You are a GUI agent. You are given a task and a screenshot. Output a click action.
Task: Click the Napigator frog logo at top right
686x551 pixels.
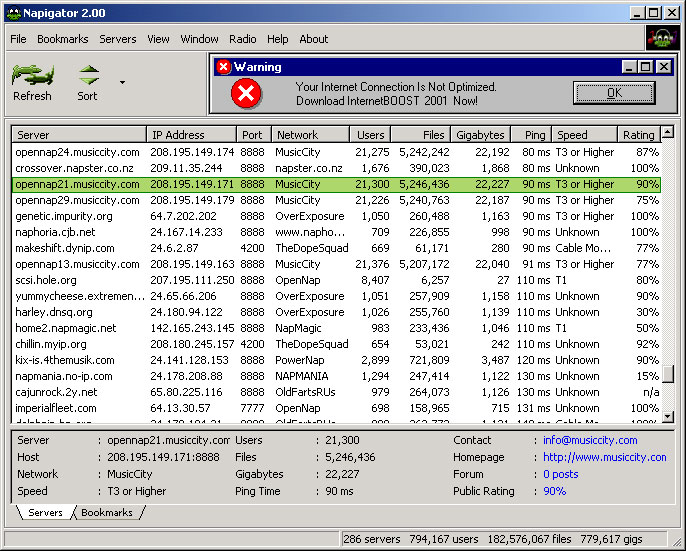pos(663,39)
